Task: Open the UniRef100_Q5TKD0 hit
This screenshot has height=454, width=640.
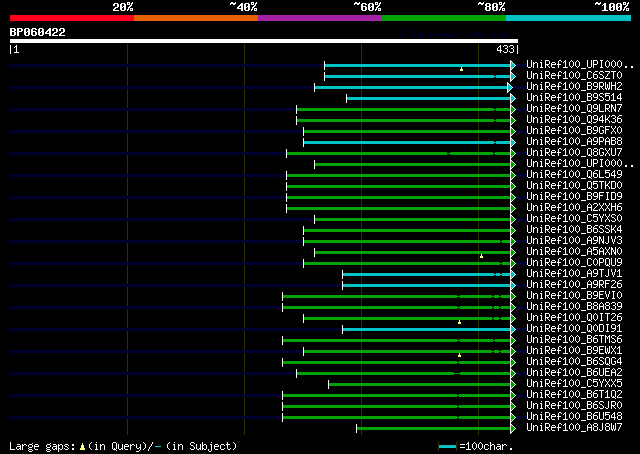Action: (x=574, y=186)
